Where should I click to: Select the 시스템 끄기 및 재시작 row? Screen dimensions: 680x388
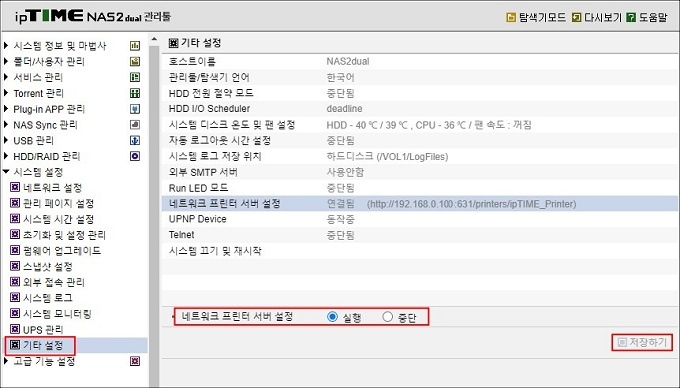pyautogui.click(x=419, y=251)
